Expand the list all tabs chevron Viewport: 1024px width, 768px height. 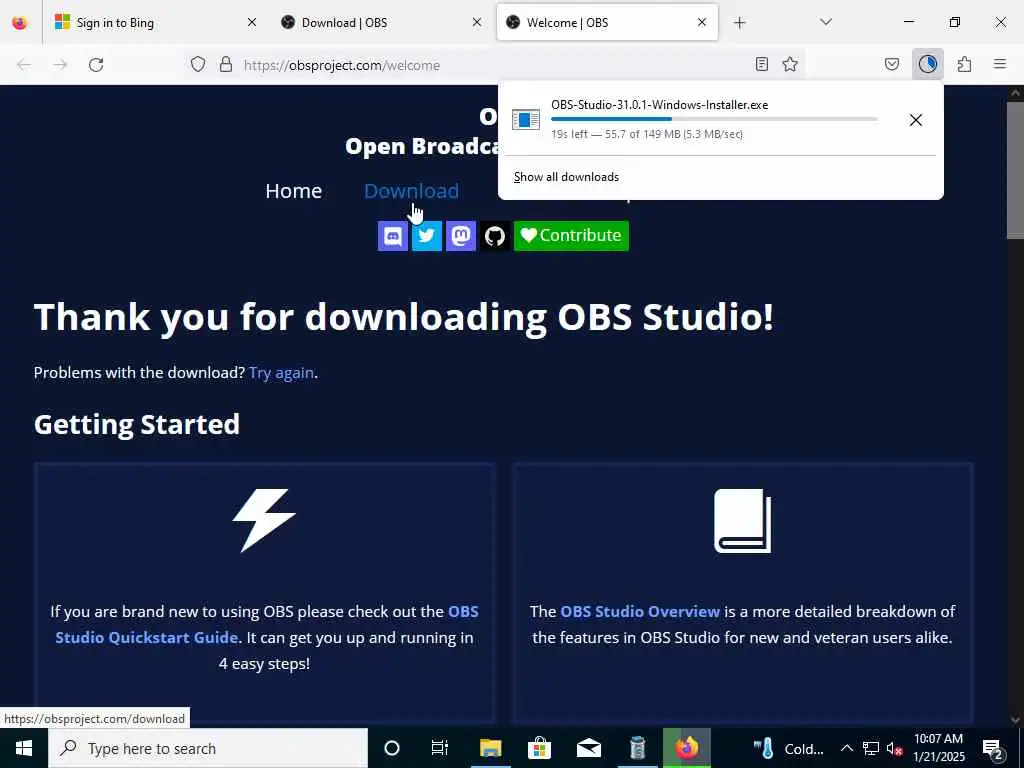pos(826,22)
